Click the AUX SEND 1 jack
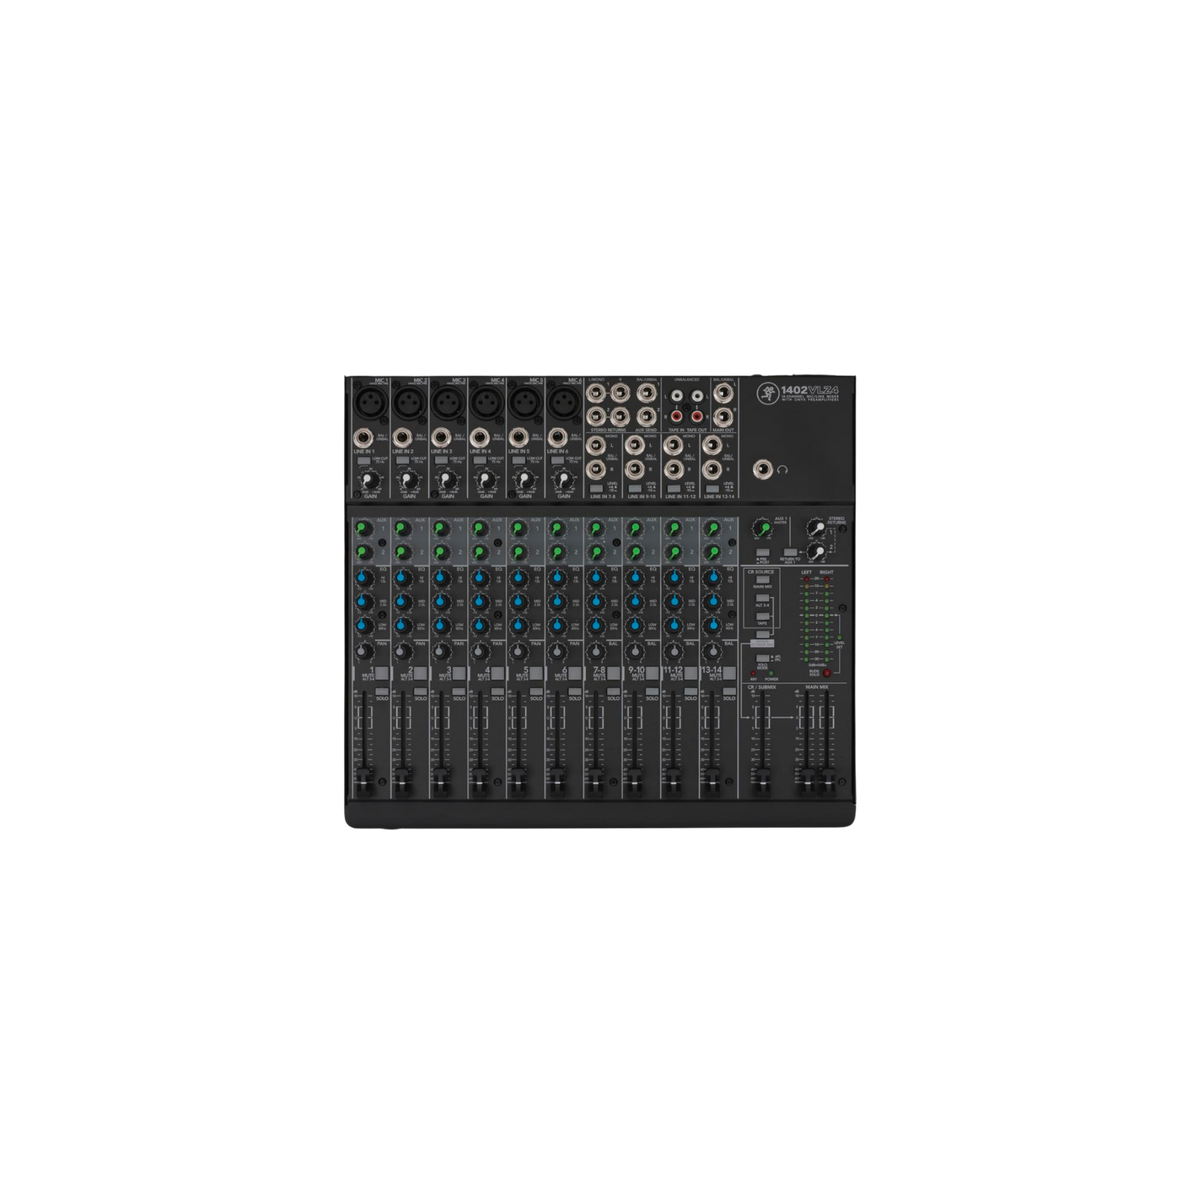Screen dimensions: 1200x1200 point(647,392)
